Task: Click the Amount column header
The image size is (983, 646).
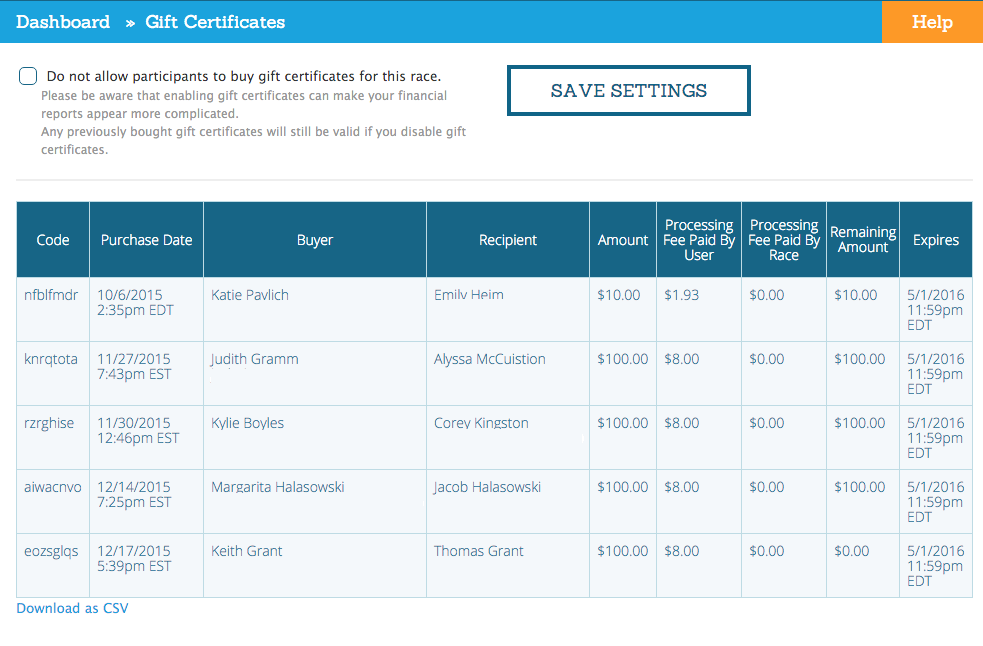Action: click(622, 239)
